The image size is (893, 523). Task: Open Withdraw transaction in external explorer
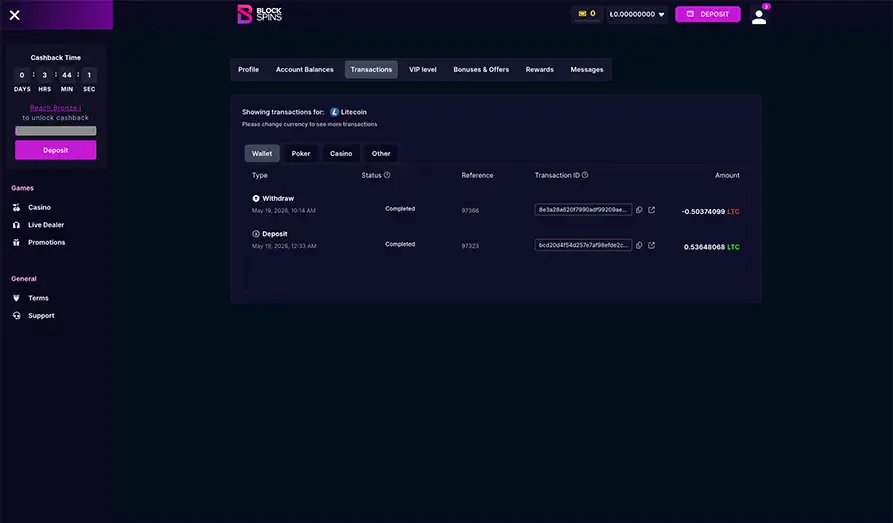coord(652,210)
